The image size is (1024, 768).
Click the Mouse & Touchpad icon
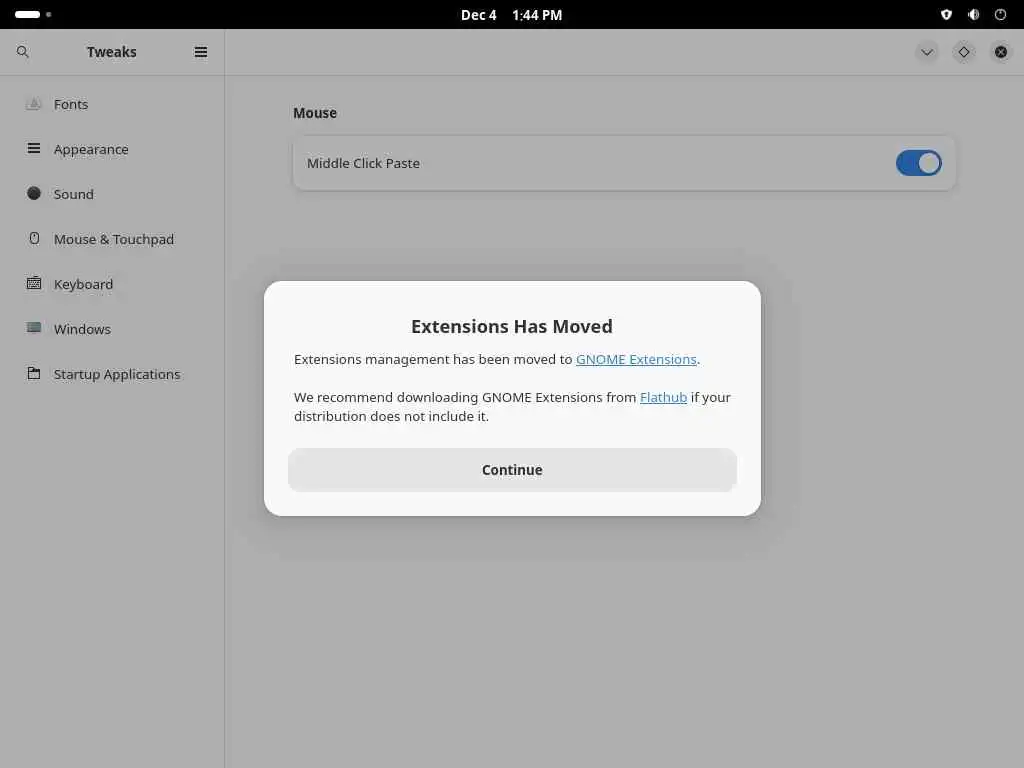(34, 238)
